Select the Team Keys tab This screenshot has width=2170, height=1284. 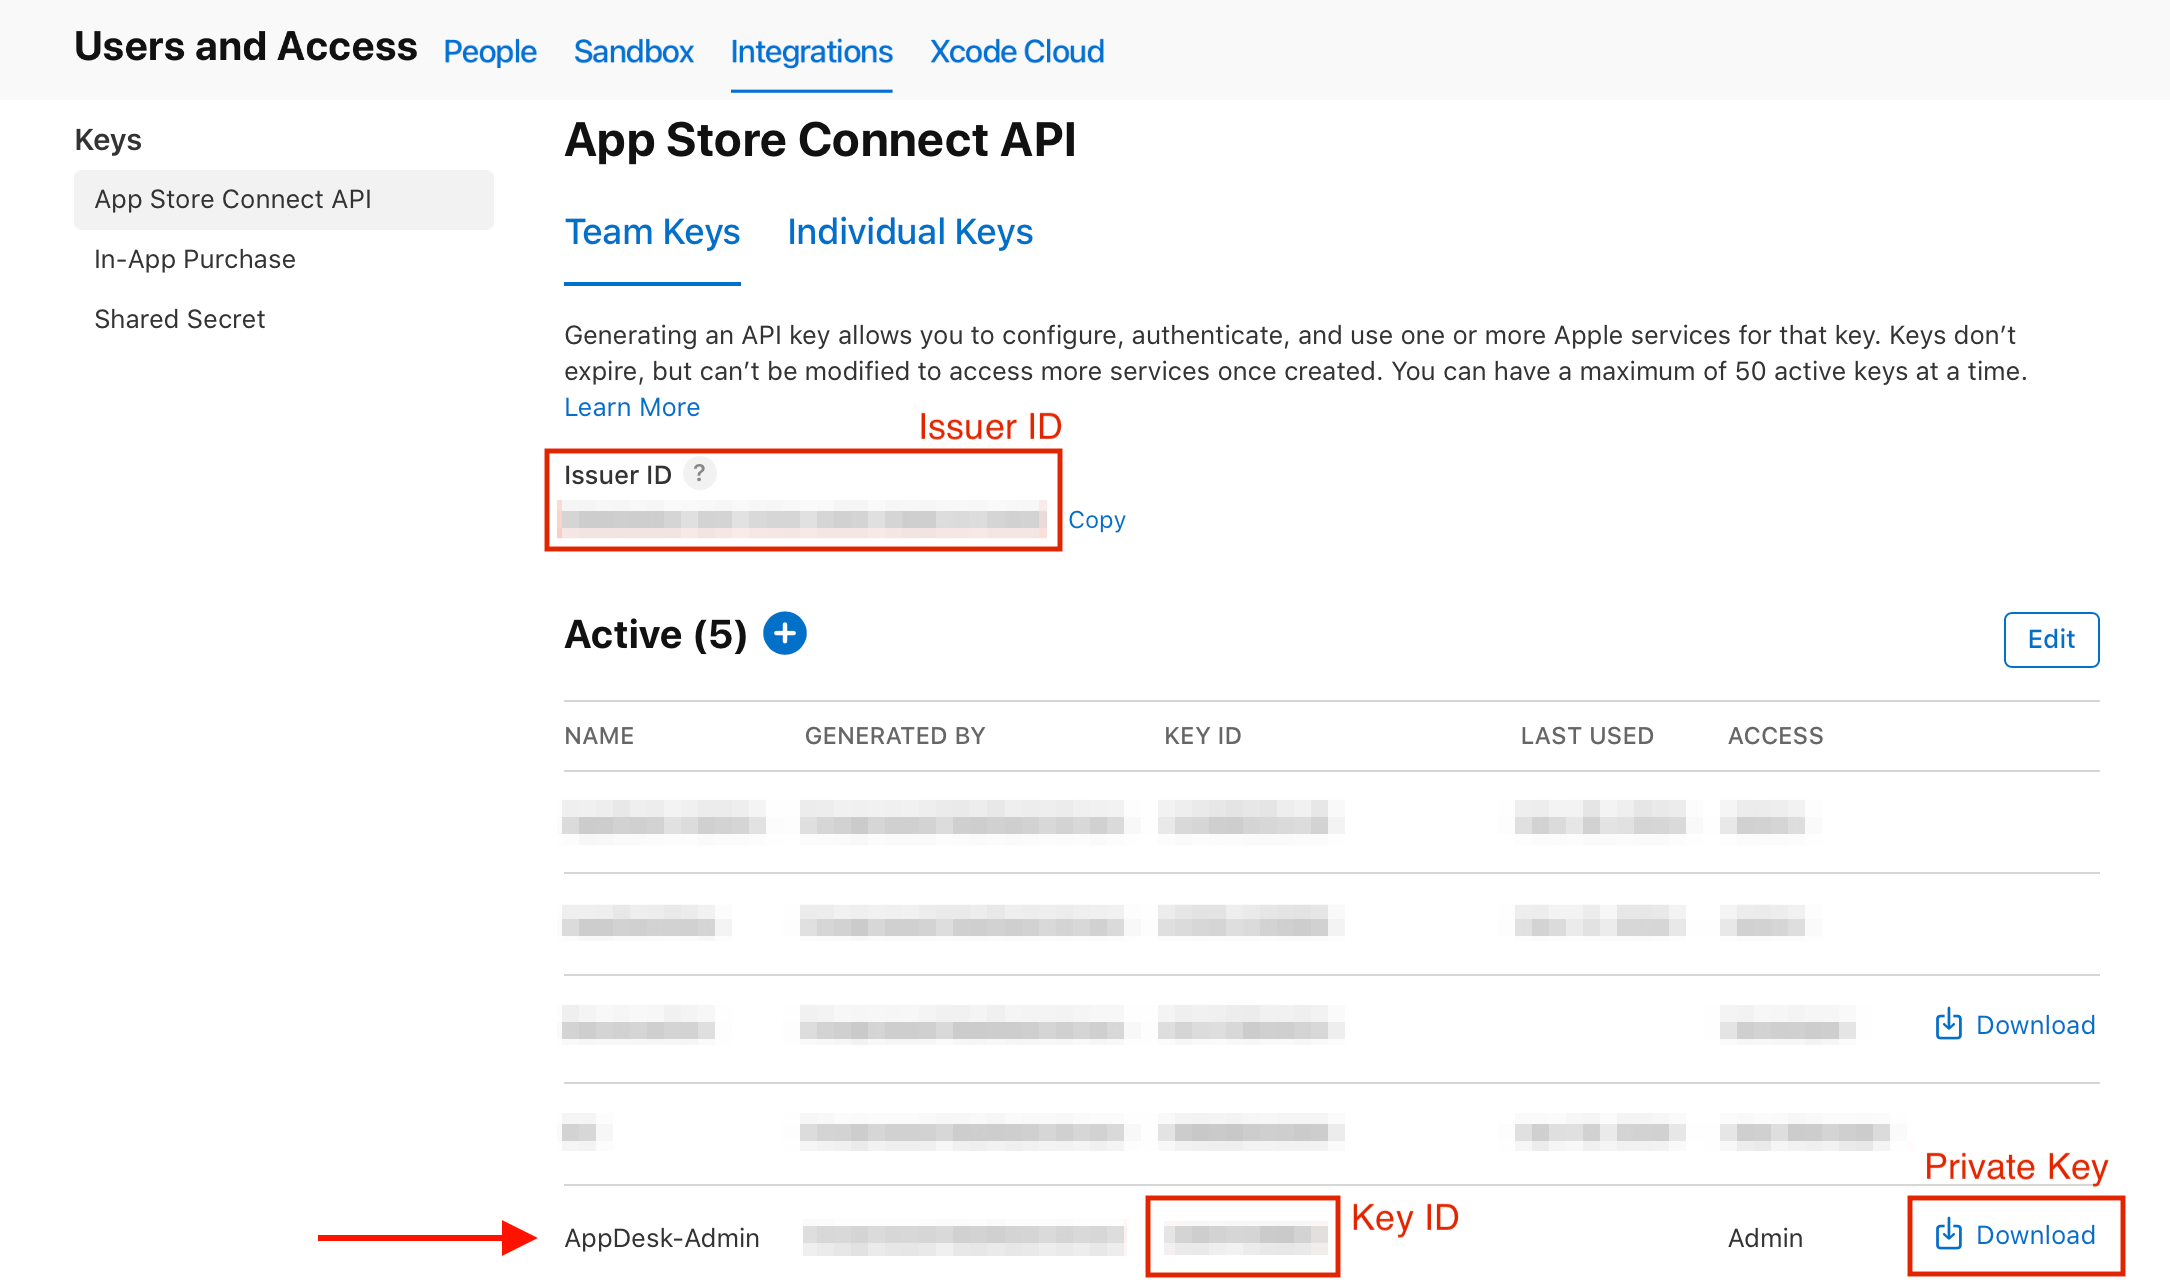(x=652, y=232)
